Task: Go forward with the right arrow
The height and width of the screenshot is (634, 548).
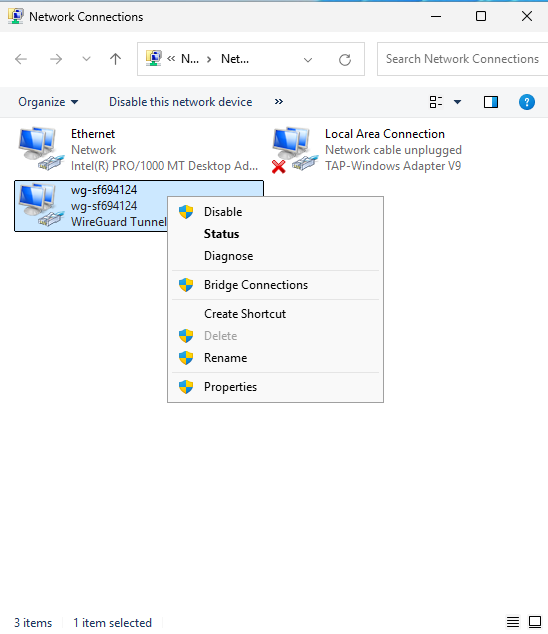Action: pyautogui.click(x=56, y=59)
